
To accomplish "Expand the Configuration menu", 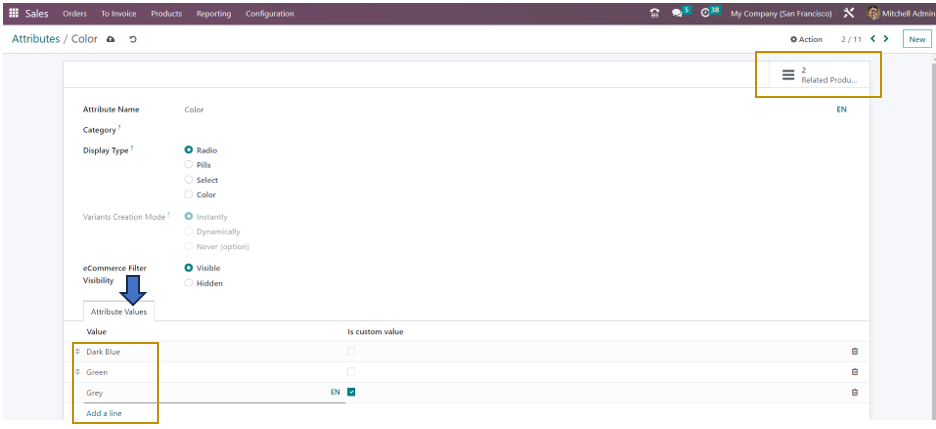I will pyautogui.click(x=269, y=13).
